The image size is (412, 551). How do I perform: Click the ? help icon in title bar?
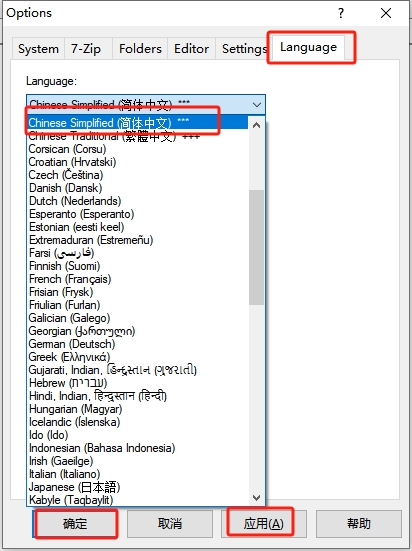341,13
